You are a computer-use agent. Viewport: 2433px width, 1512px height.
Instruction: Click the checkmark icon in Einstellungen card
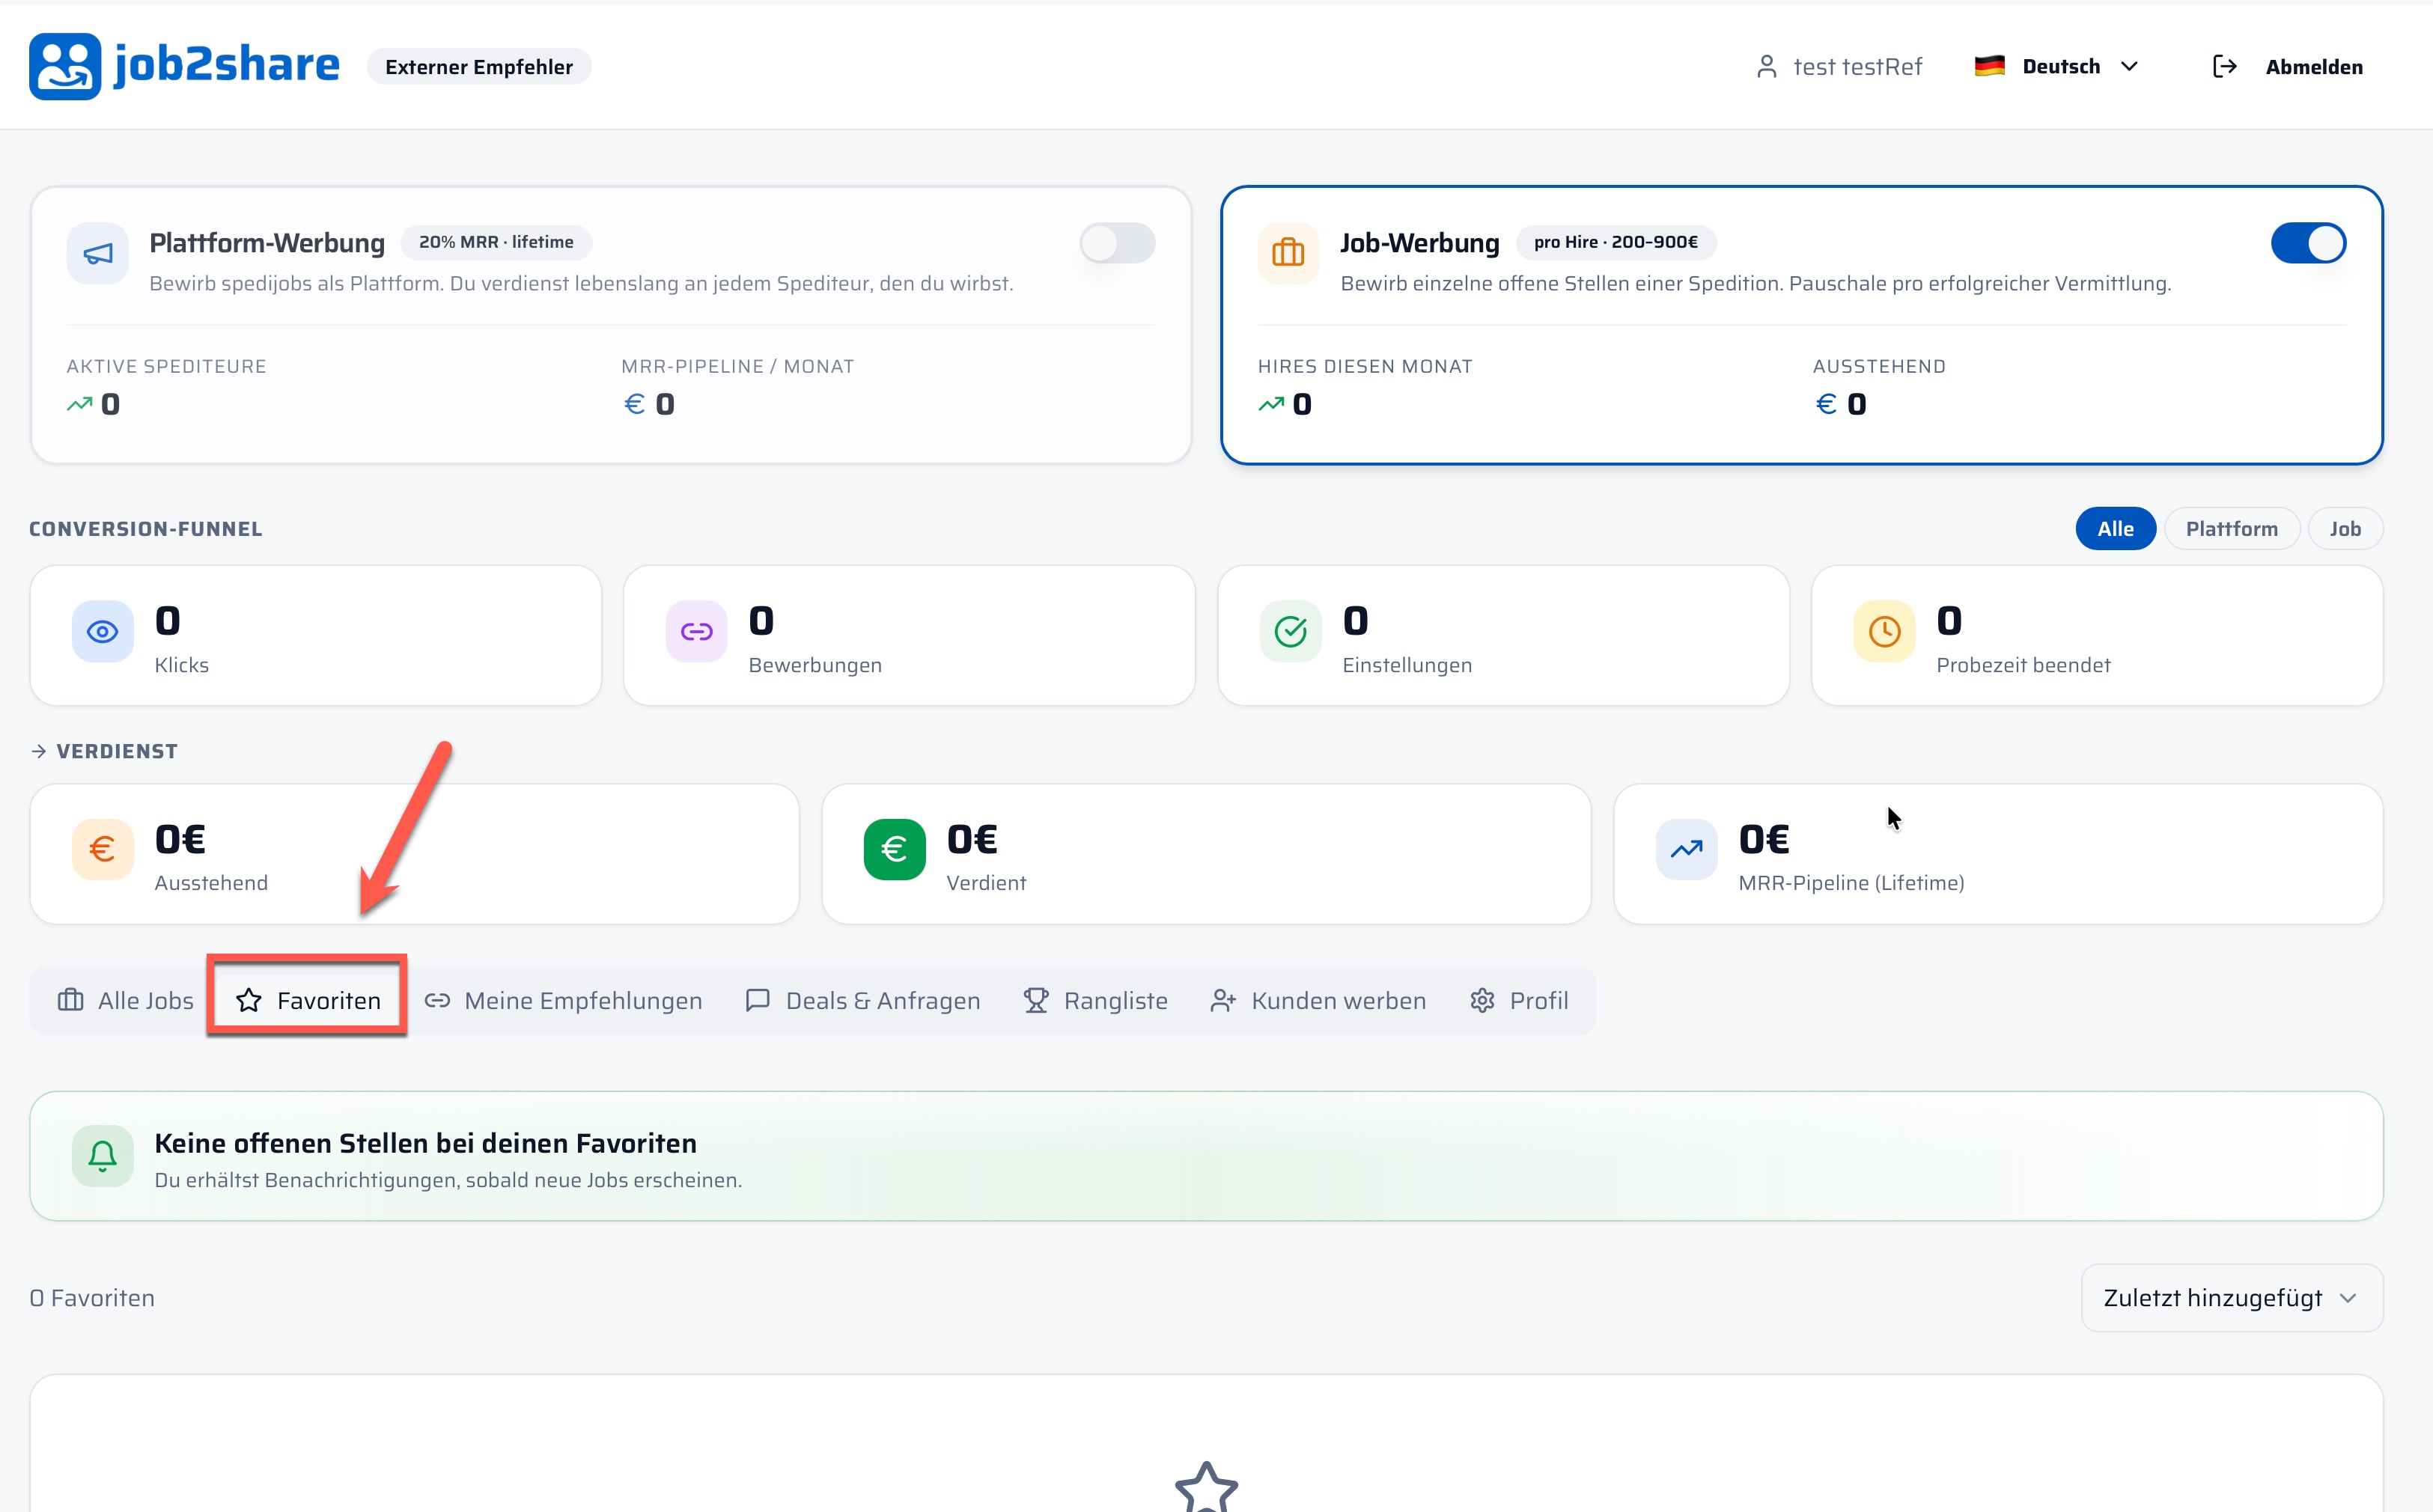tap(1290, 631)
